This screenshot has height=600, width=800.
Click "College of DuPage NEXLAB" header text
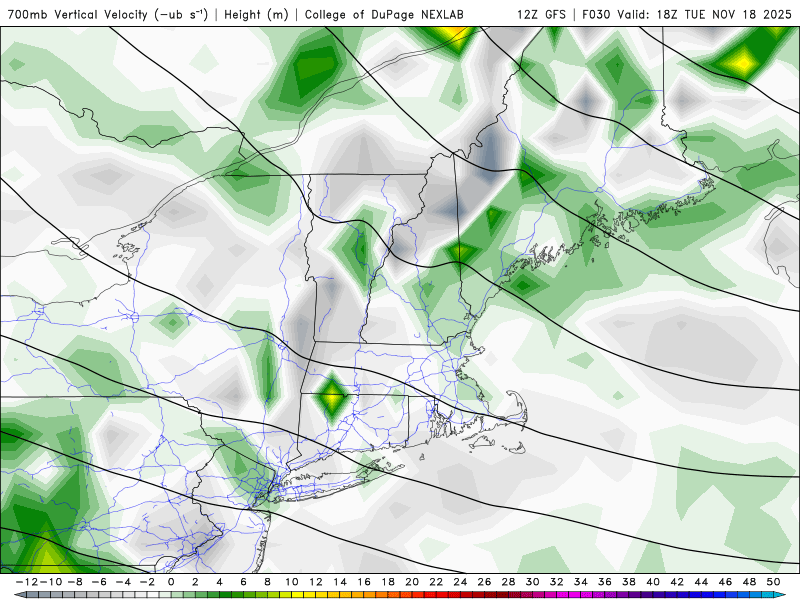tap(384, 14)
